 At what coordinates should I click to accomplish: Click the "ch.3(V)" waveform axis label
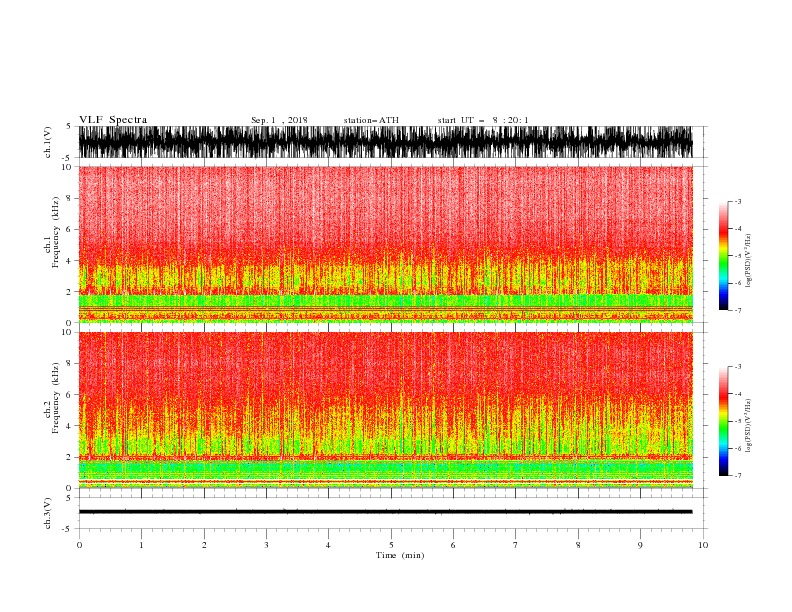point(48,513)
